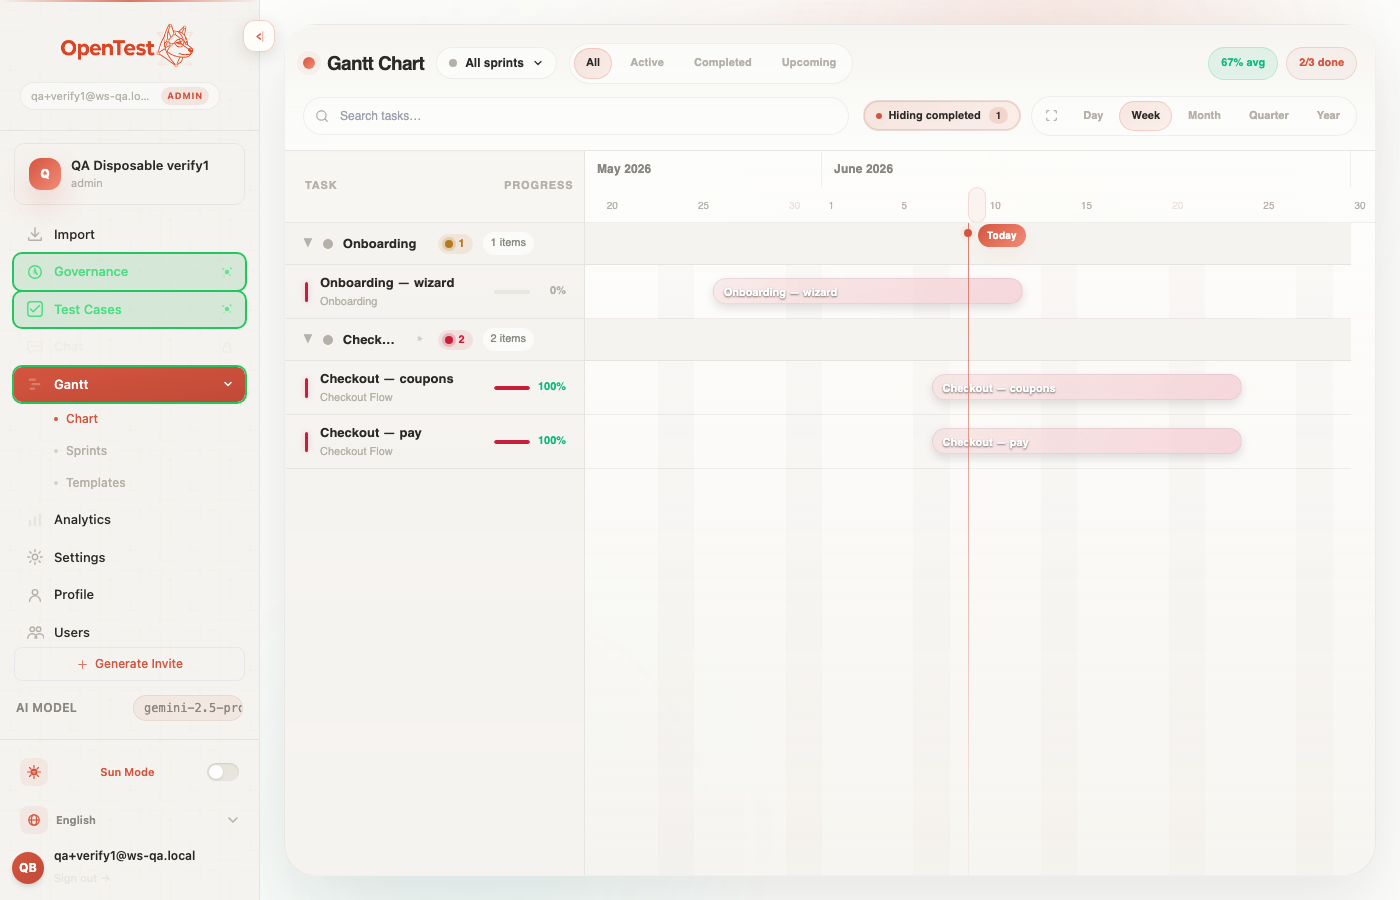Viewport: 1400px width, 900px height.
Task: Click the Gantt sidebar icon
Action: (x=35, y=385)
